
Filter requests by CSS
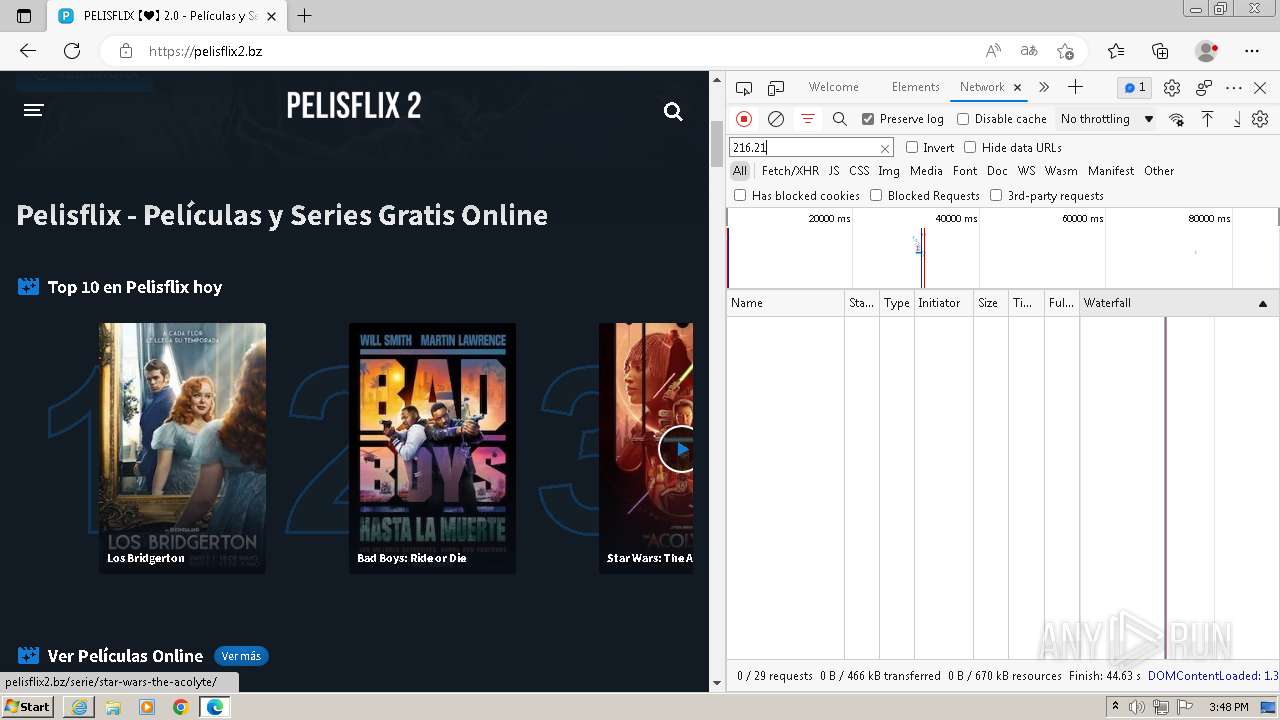tap(859, 171)
